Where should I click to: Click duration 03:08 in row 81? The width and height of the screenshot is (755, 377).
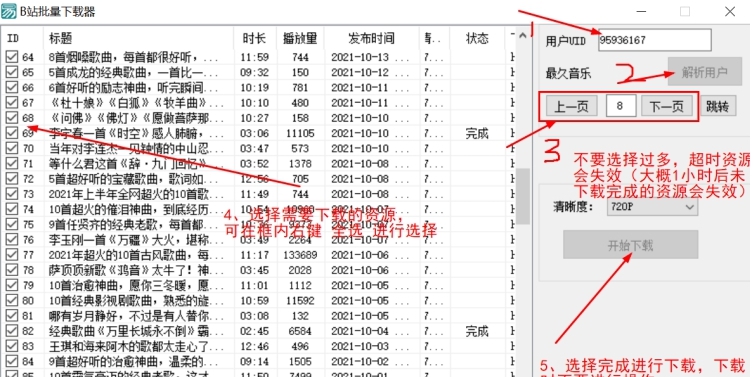coord(254,316)
